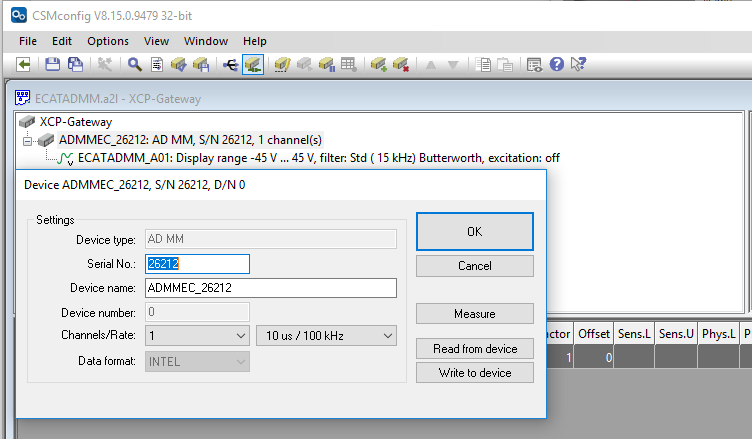The height and width of the screenshot is (439, 752).
Task: Open the View menu
Action: click(x=156, y=41)
